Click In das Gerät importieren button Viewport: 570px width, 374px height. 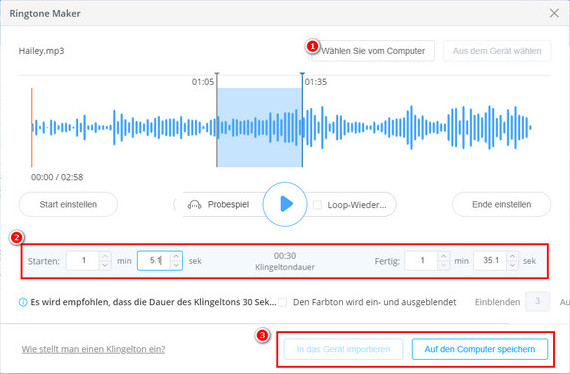pos(343,349)
